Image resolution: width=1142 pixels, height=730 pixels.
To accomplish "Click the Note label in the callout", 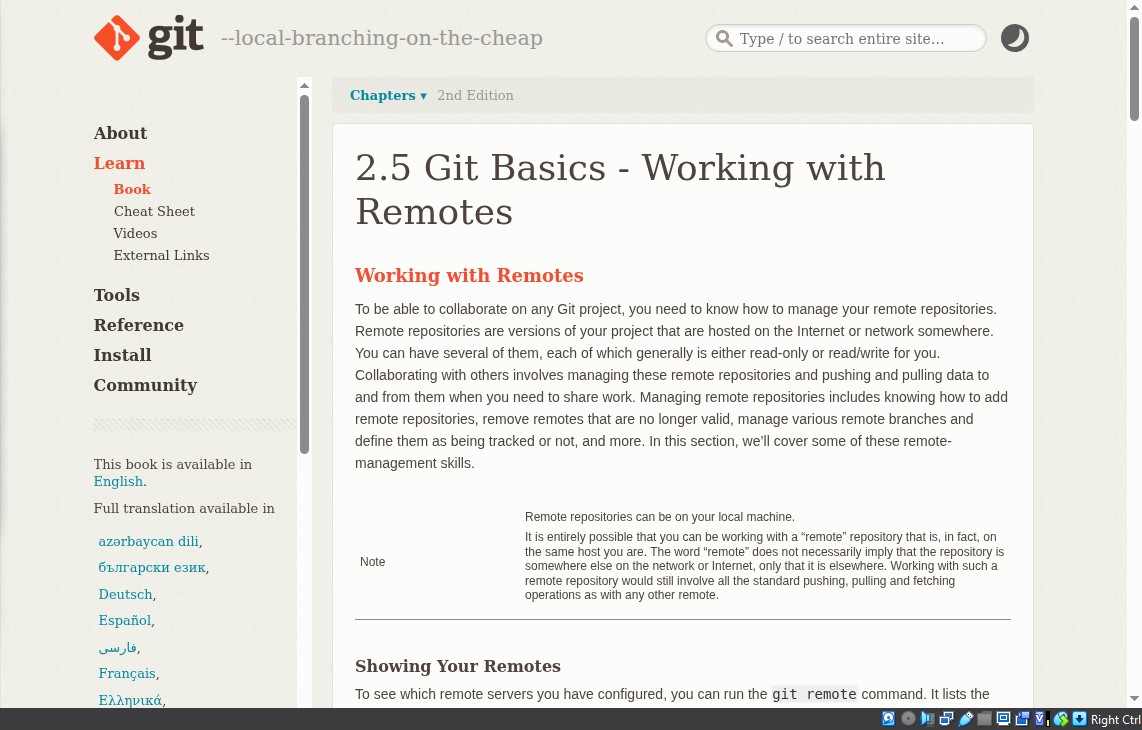I will [372, 562].
